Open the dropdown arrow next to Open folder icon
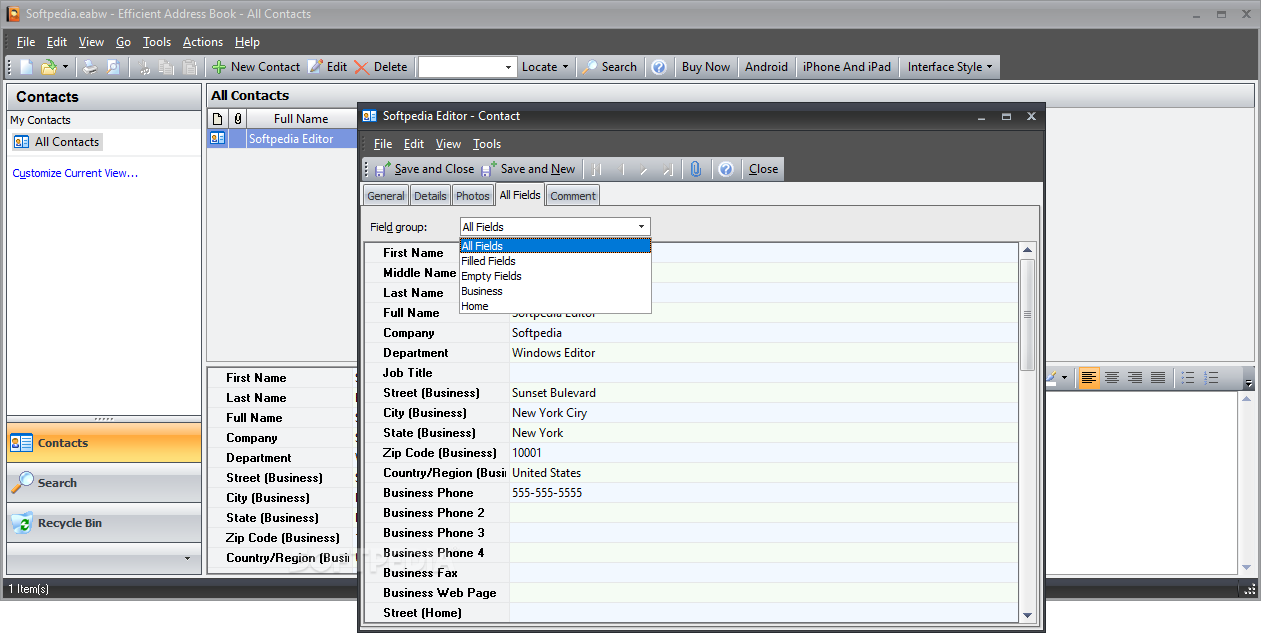Viewport: 1261px width, 633px height. (x=65, y=67)
